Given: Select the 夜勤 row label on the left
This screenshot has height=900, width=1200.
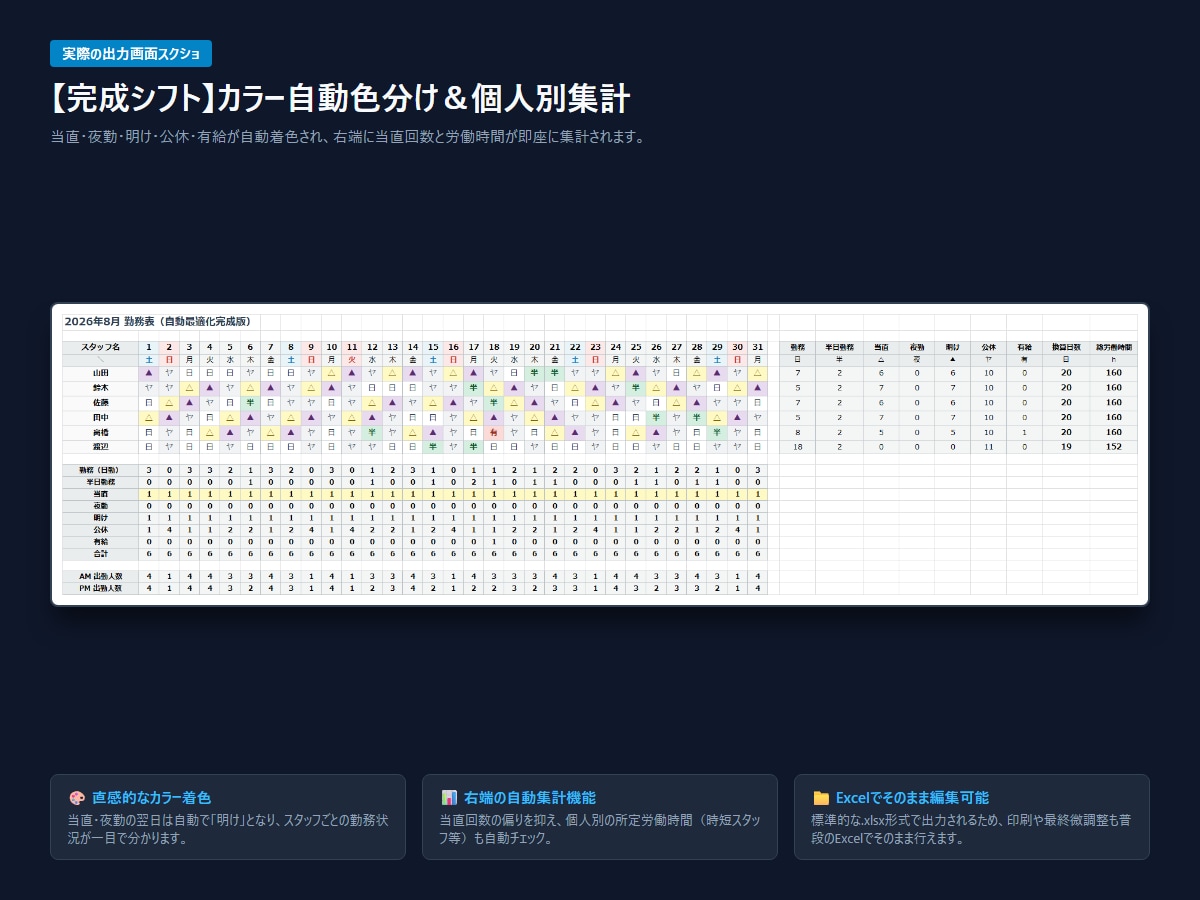Looking at the screenshot, I should pos(100,506).
